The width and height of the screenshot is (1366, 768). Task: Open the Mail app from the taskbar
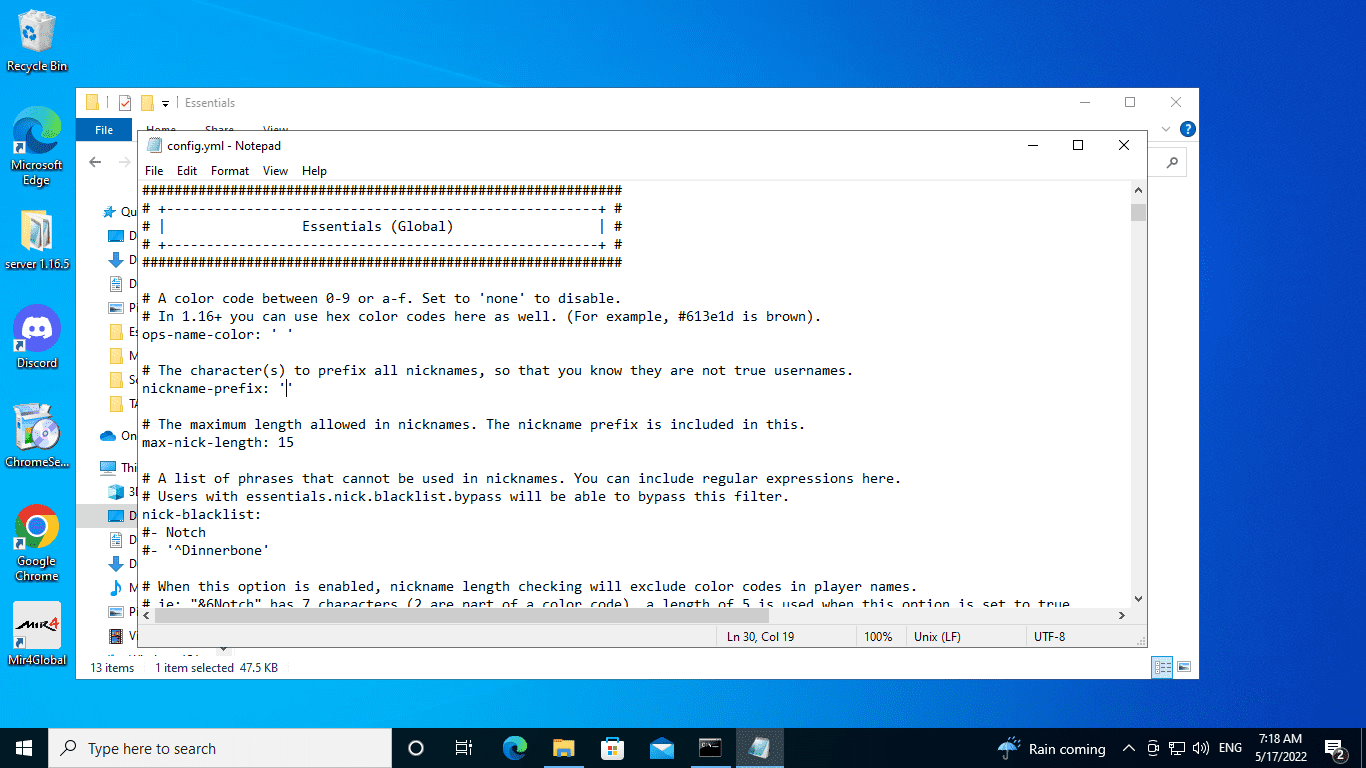tap(661, 748)
